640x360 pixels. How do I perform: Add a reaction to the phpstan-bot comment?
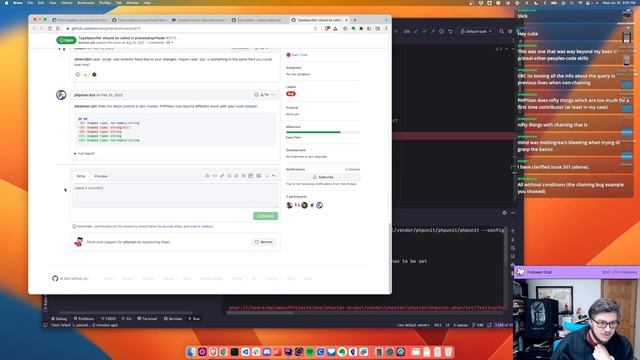(x=256, y=95)
